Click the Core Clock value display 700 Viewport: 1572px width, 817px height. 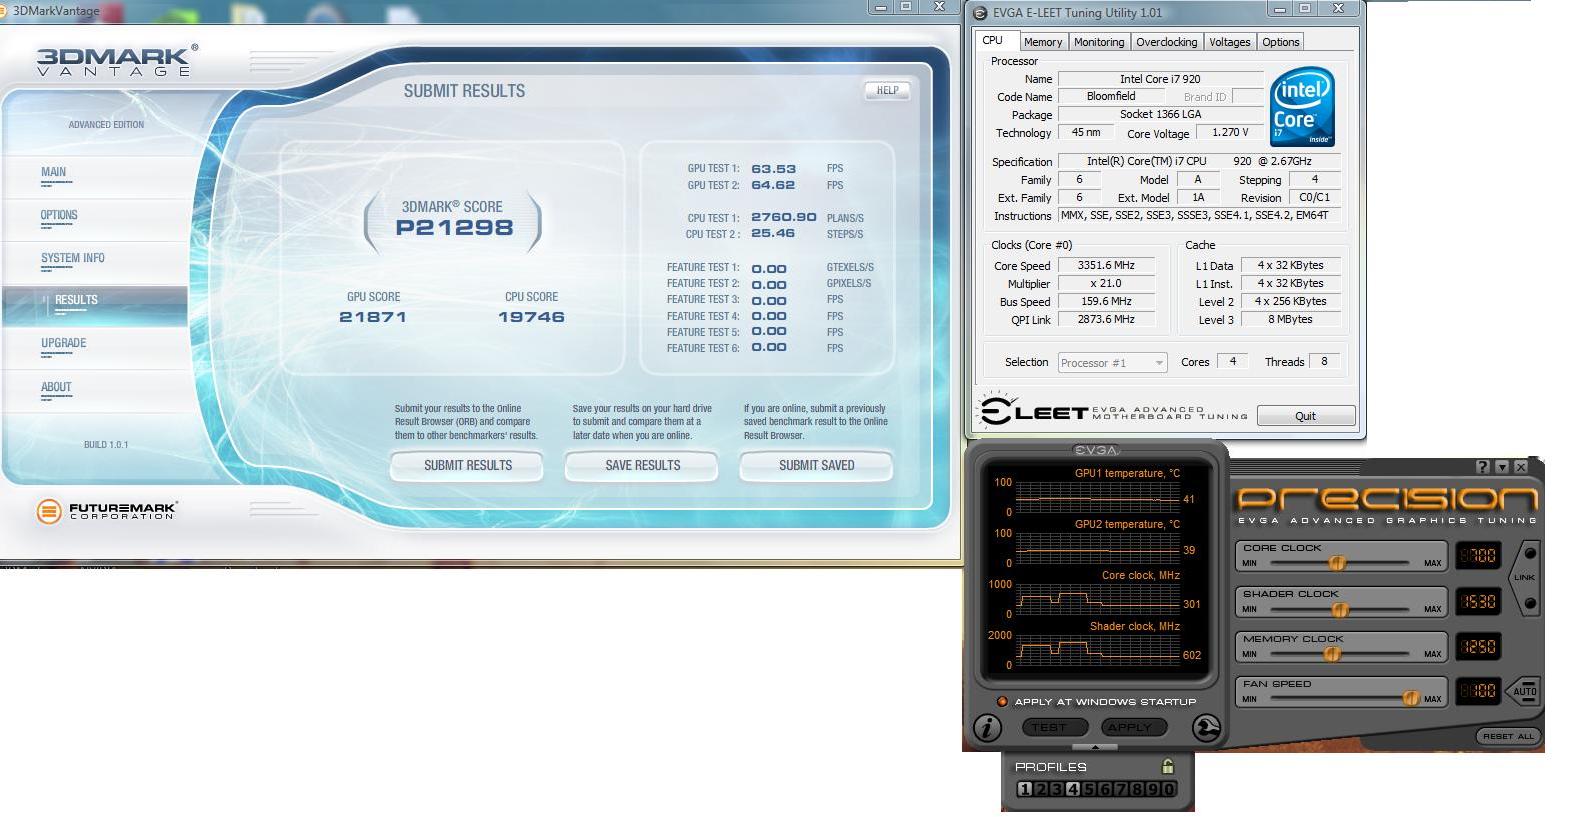(x=1478, y=556)
